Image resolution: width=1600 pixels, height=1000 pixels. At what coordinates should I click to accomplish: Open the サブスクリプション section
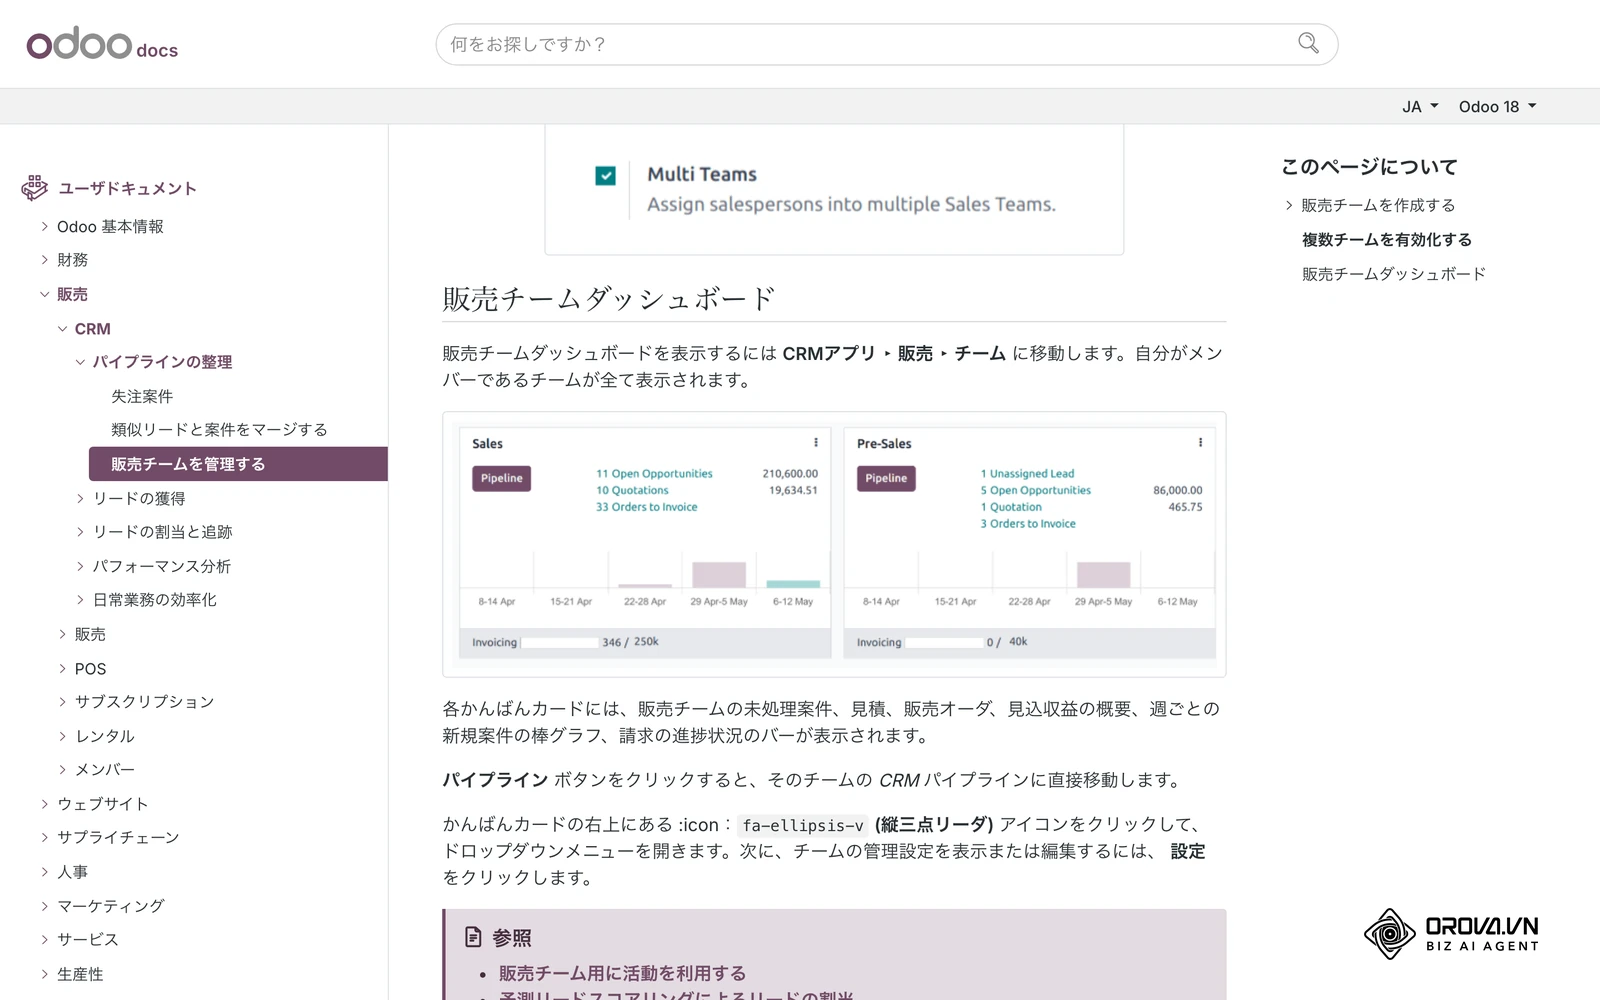(144, 702)
